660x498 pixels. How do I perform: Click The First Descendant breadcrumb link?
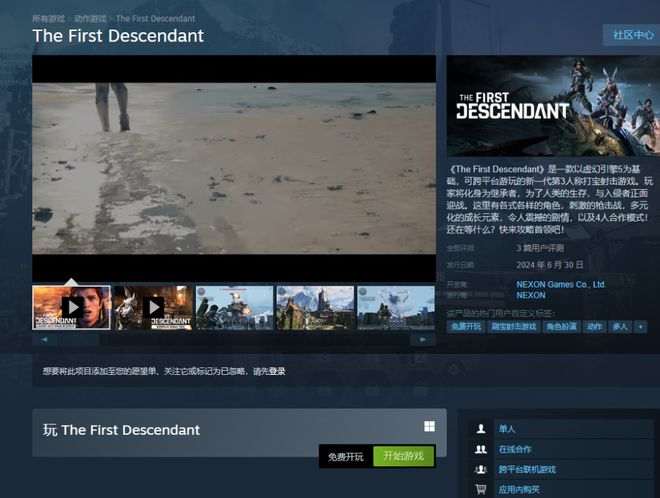(155, 19)
